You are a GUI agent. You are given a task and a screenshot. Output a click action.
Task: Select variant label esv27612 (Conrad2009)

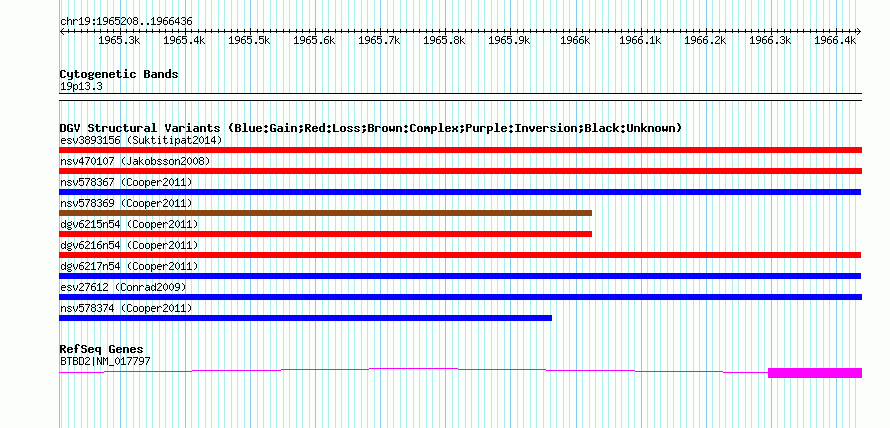tap(123, 288)
